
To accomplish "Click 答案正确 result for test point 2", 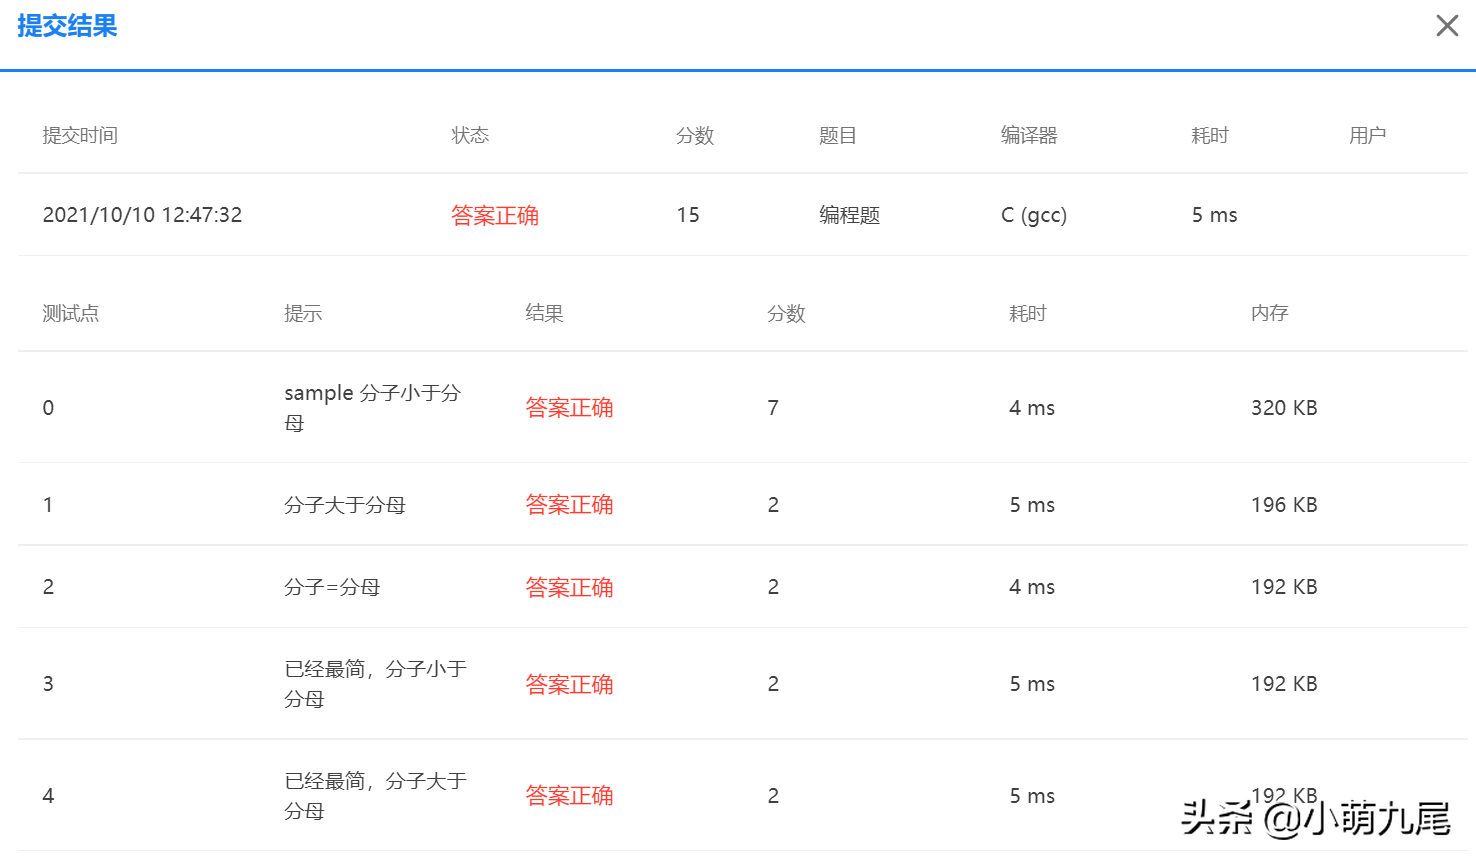I will tap(569, 587).
